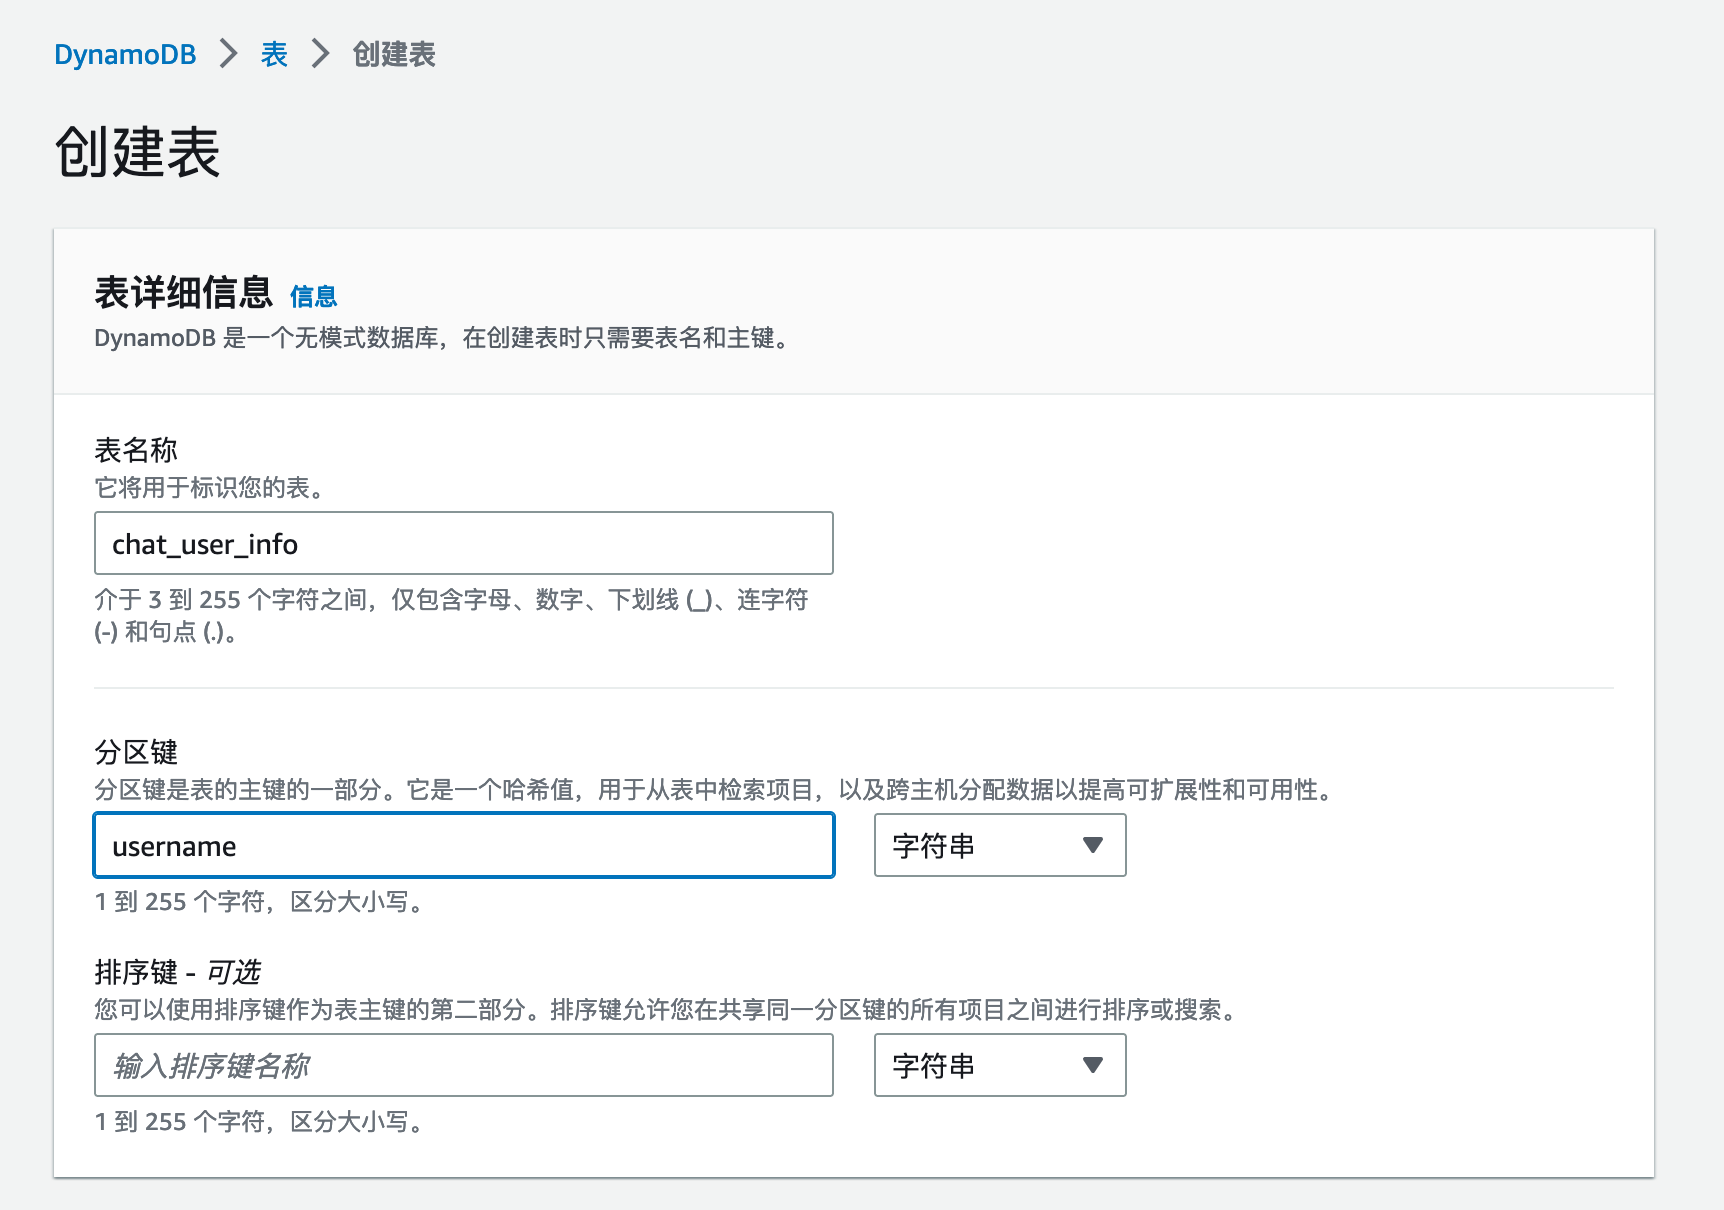Edit the chat_user_info table name field
Viewport: 1724px width, 1210px height.
point(464,543)
